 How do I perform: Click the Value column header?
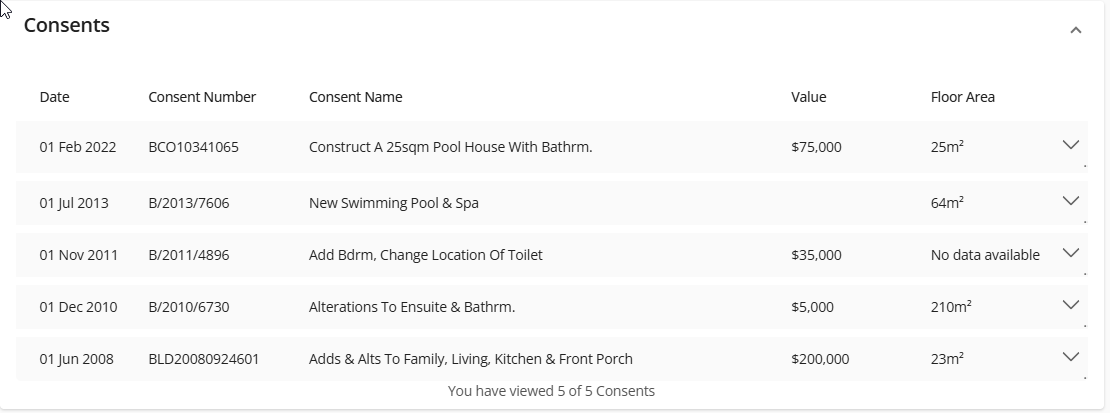click(808, 97)
